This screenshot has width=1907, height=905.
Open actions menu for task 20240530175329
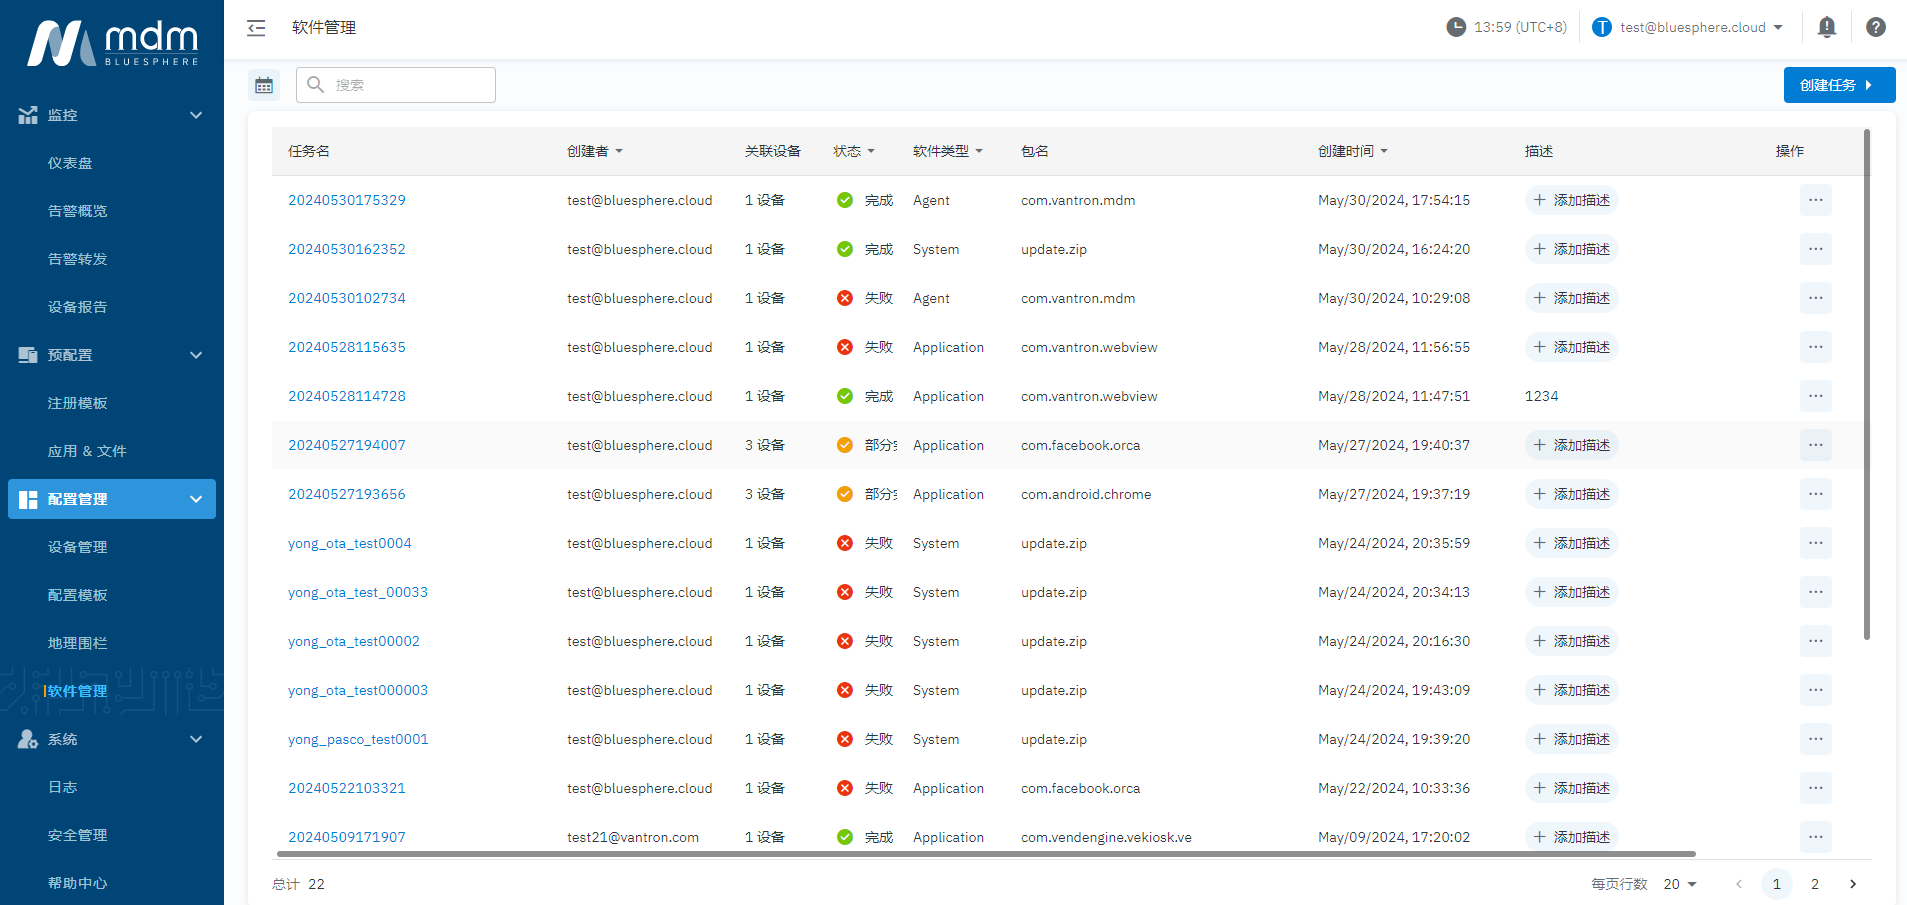(x=1815, y=200)
